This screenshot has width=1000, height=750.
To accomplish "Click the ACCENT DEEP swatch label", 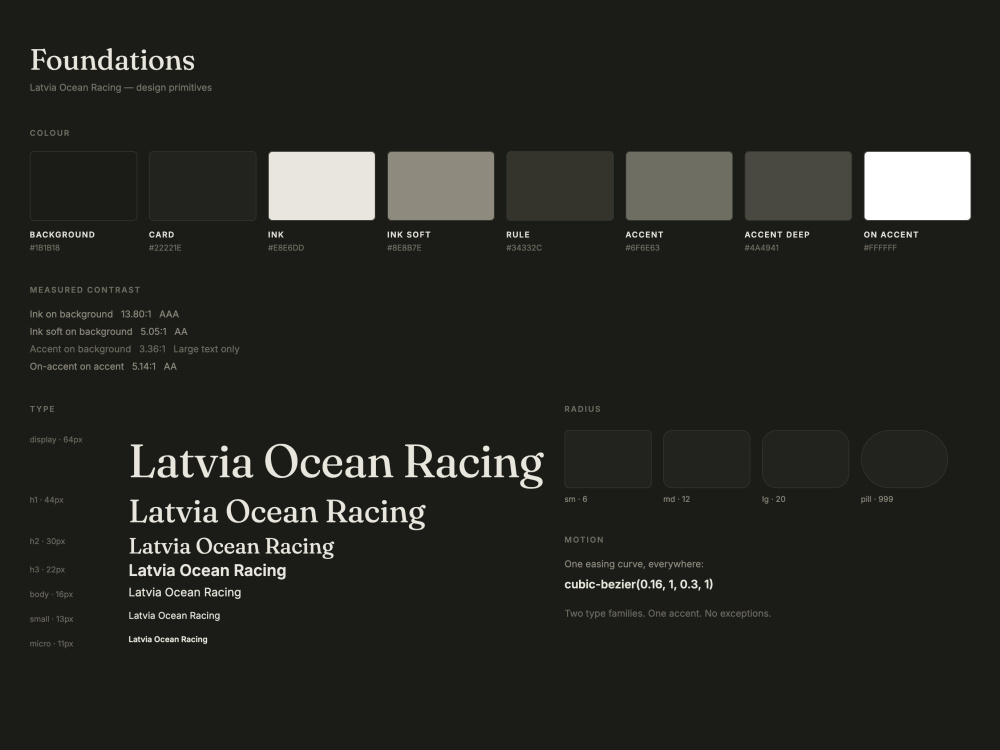I will (777, 235).
